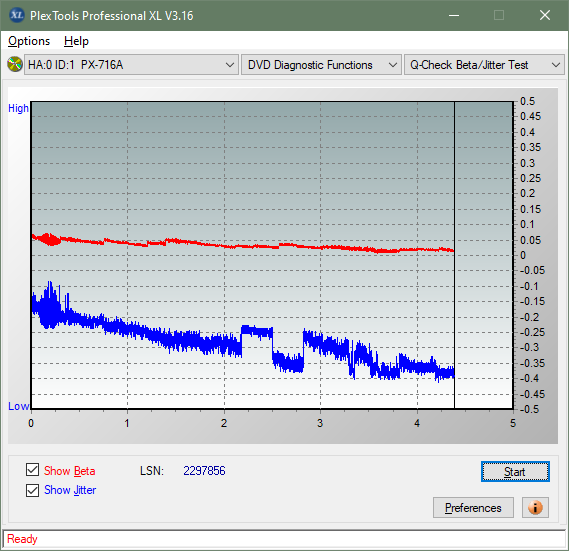Click the vertical end marker line in graph
This screenshot has height=551, width=569.
[x=454, y=255]
